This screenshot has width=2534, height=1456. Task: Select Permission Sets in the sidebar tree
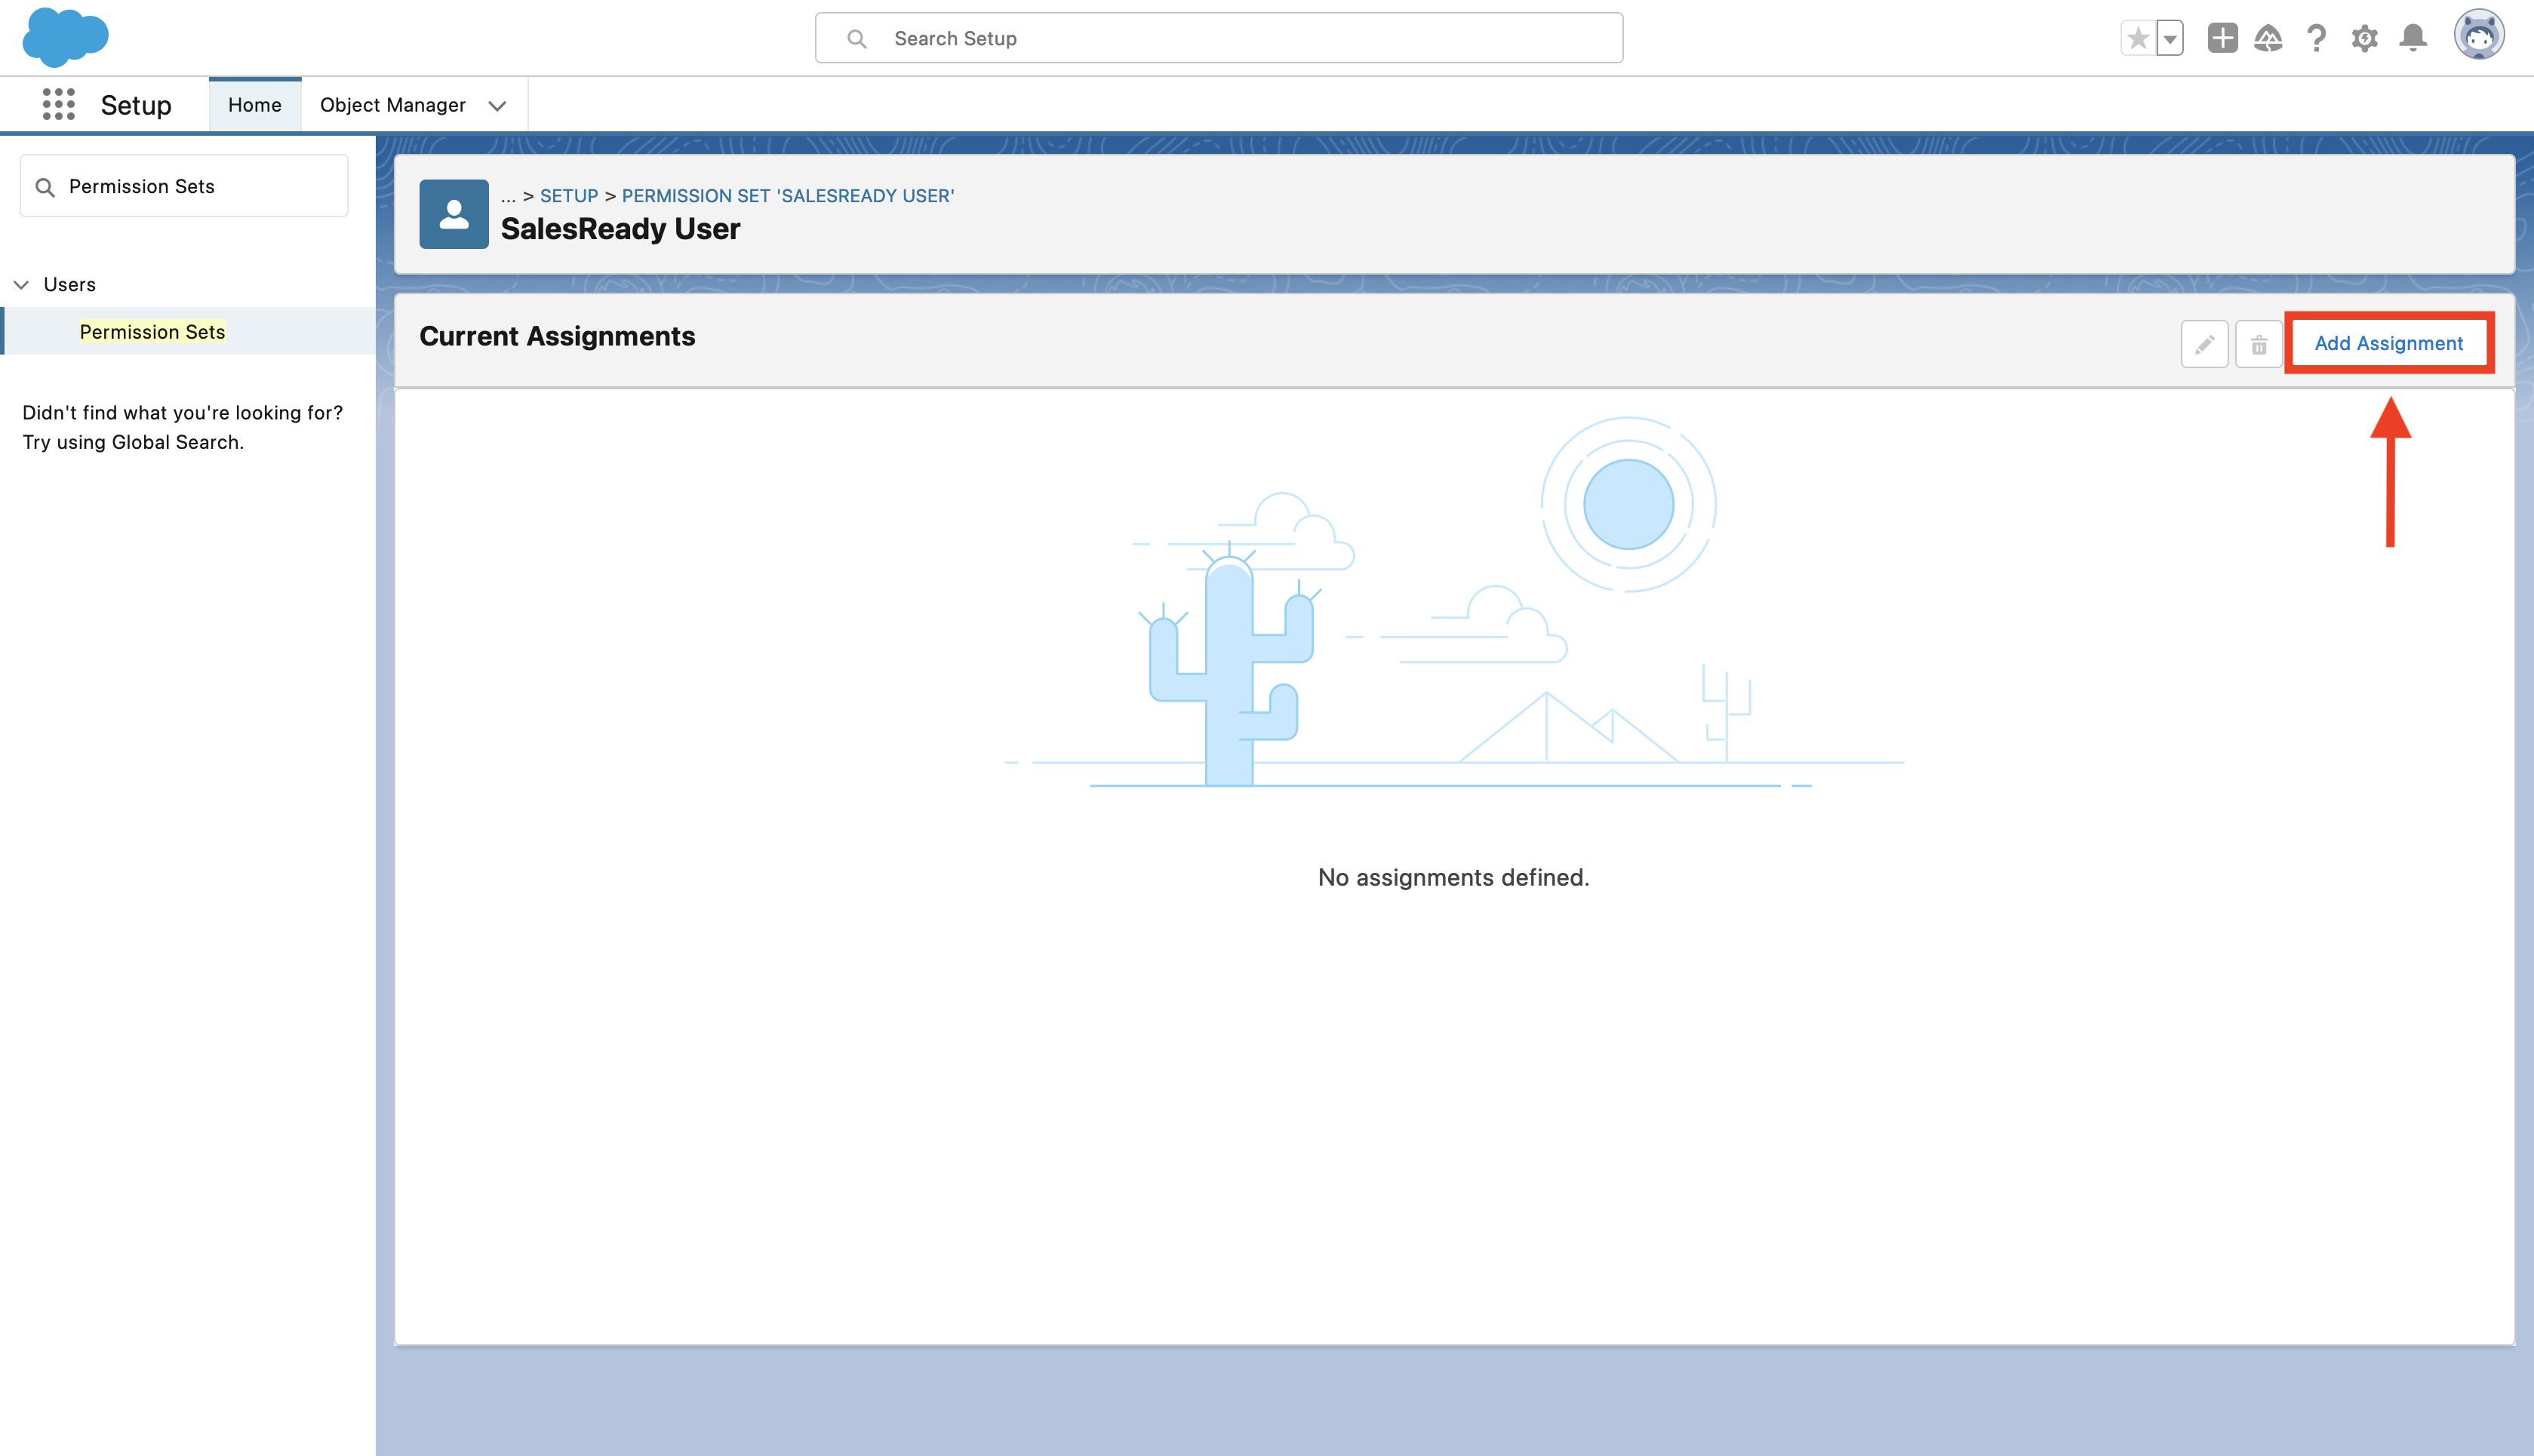[152, 331]
